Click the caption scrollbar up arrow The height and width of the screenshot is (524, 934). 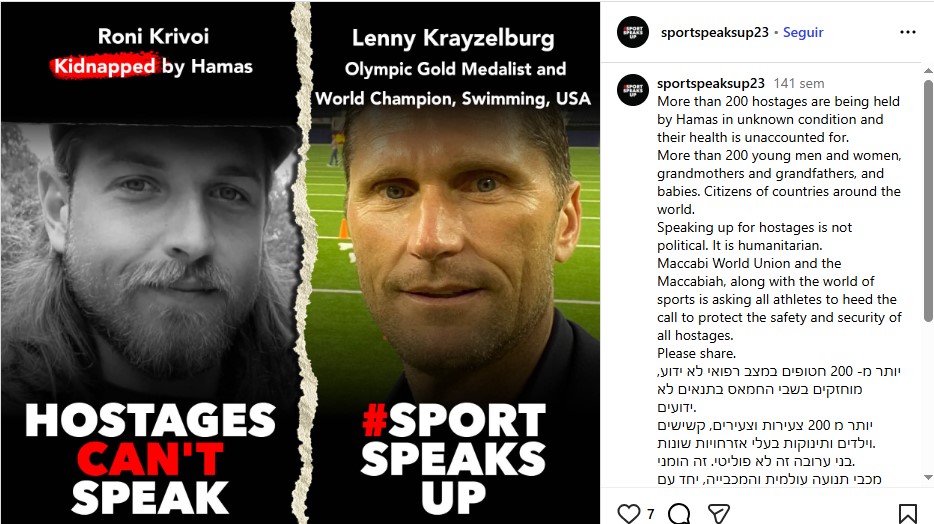click(x=928, y=71)
